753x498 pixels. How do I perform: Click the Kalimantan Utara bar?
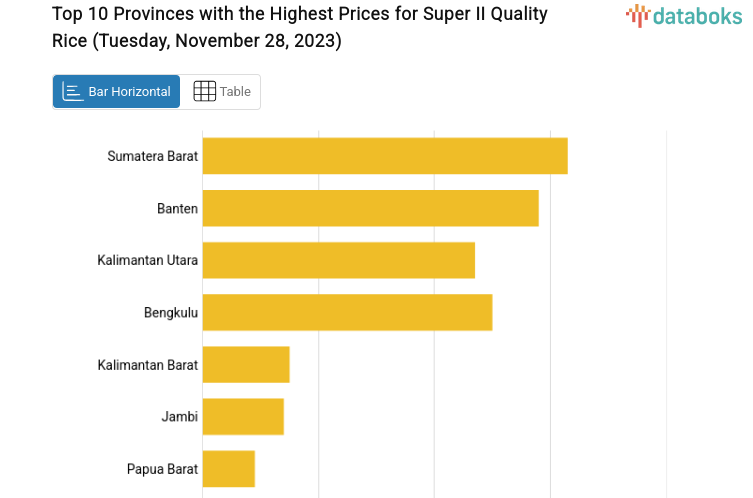tap(338, 260)
